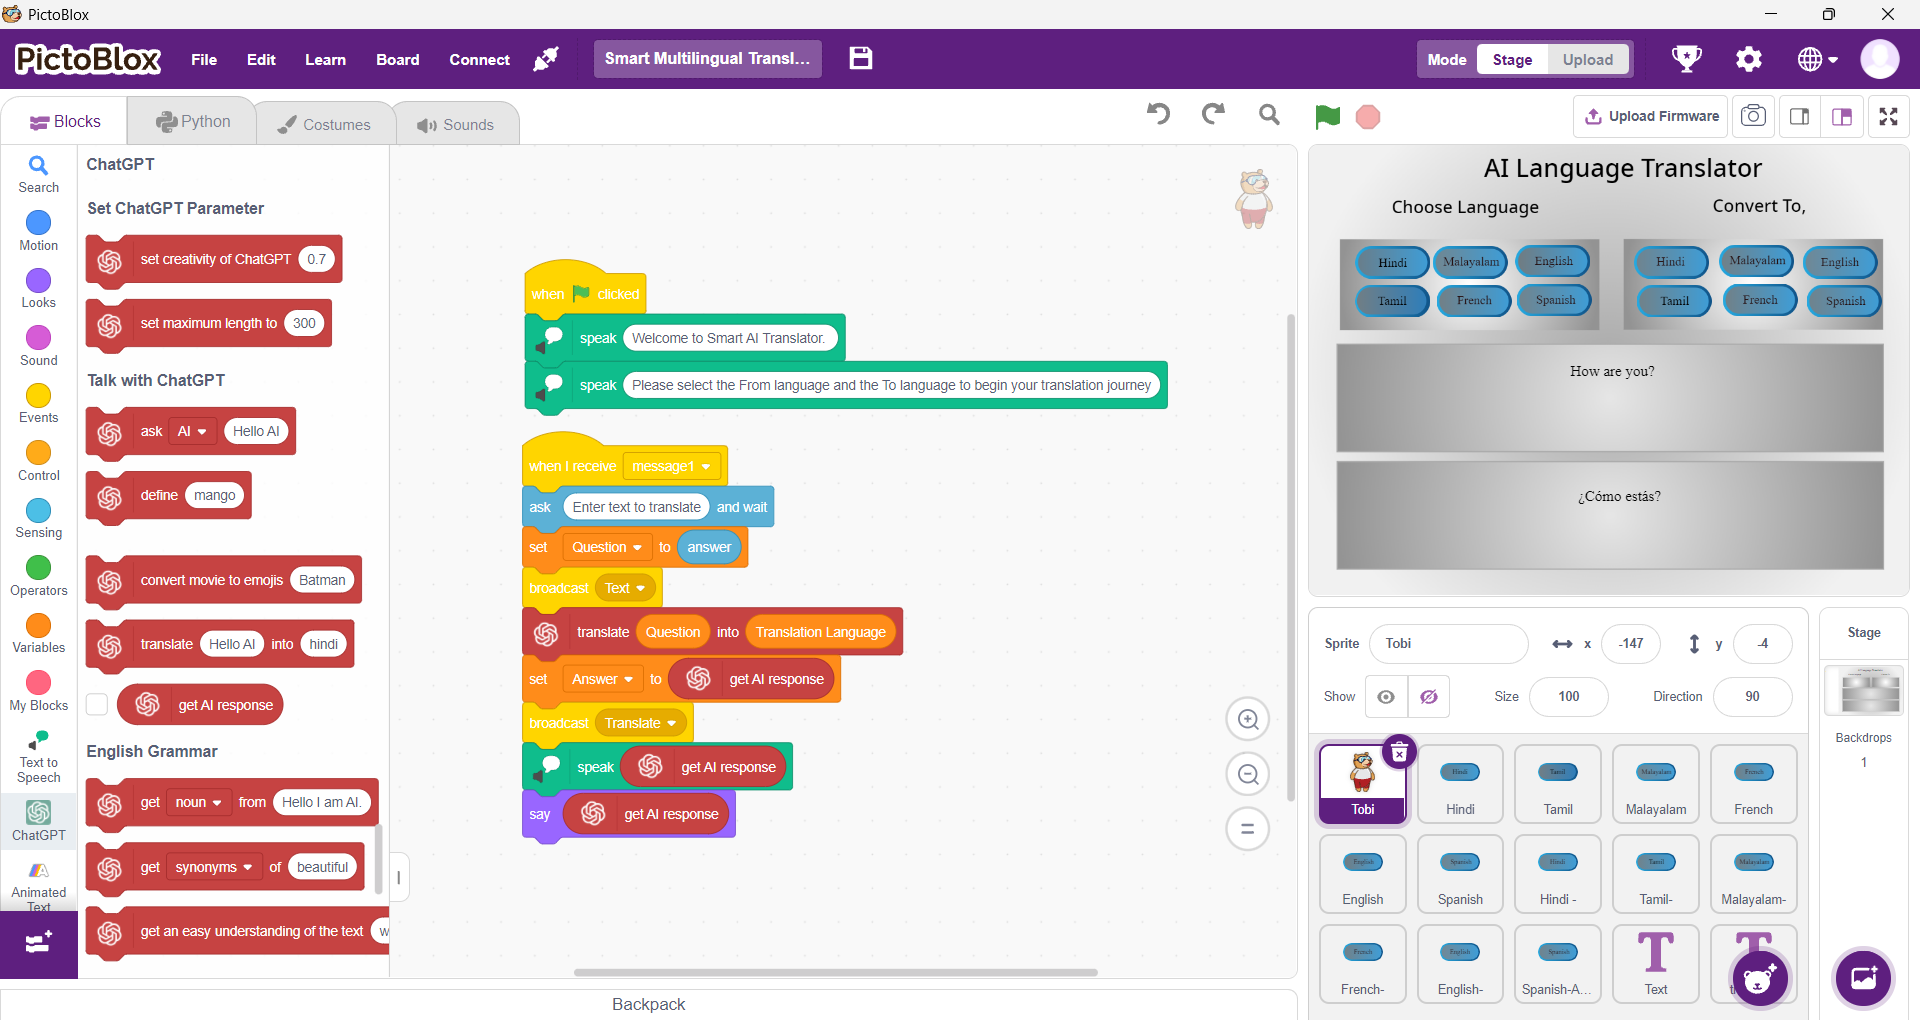Select the Control blocks category
The width and height of the screenshot is (1920, 1020).
(38, 461)
